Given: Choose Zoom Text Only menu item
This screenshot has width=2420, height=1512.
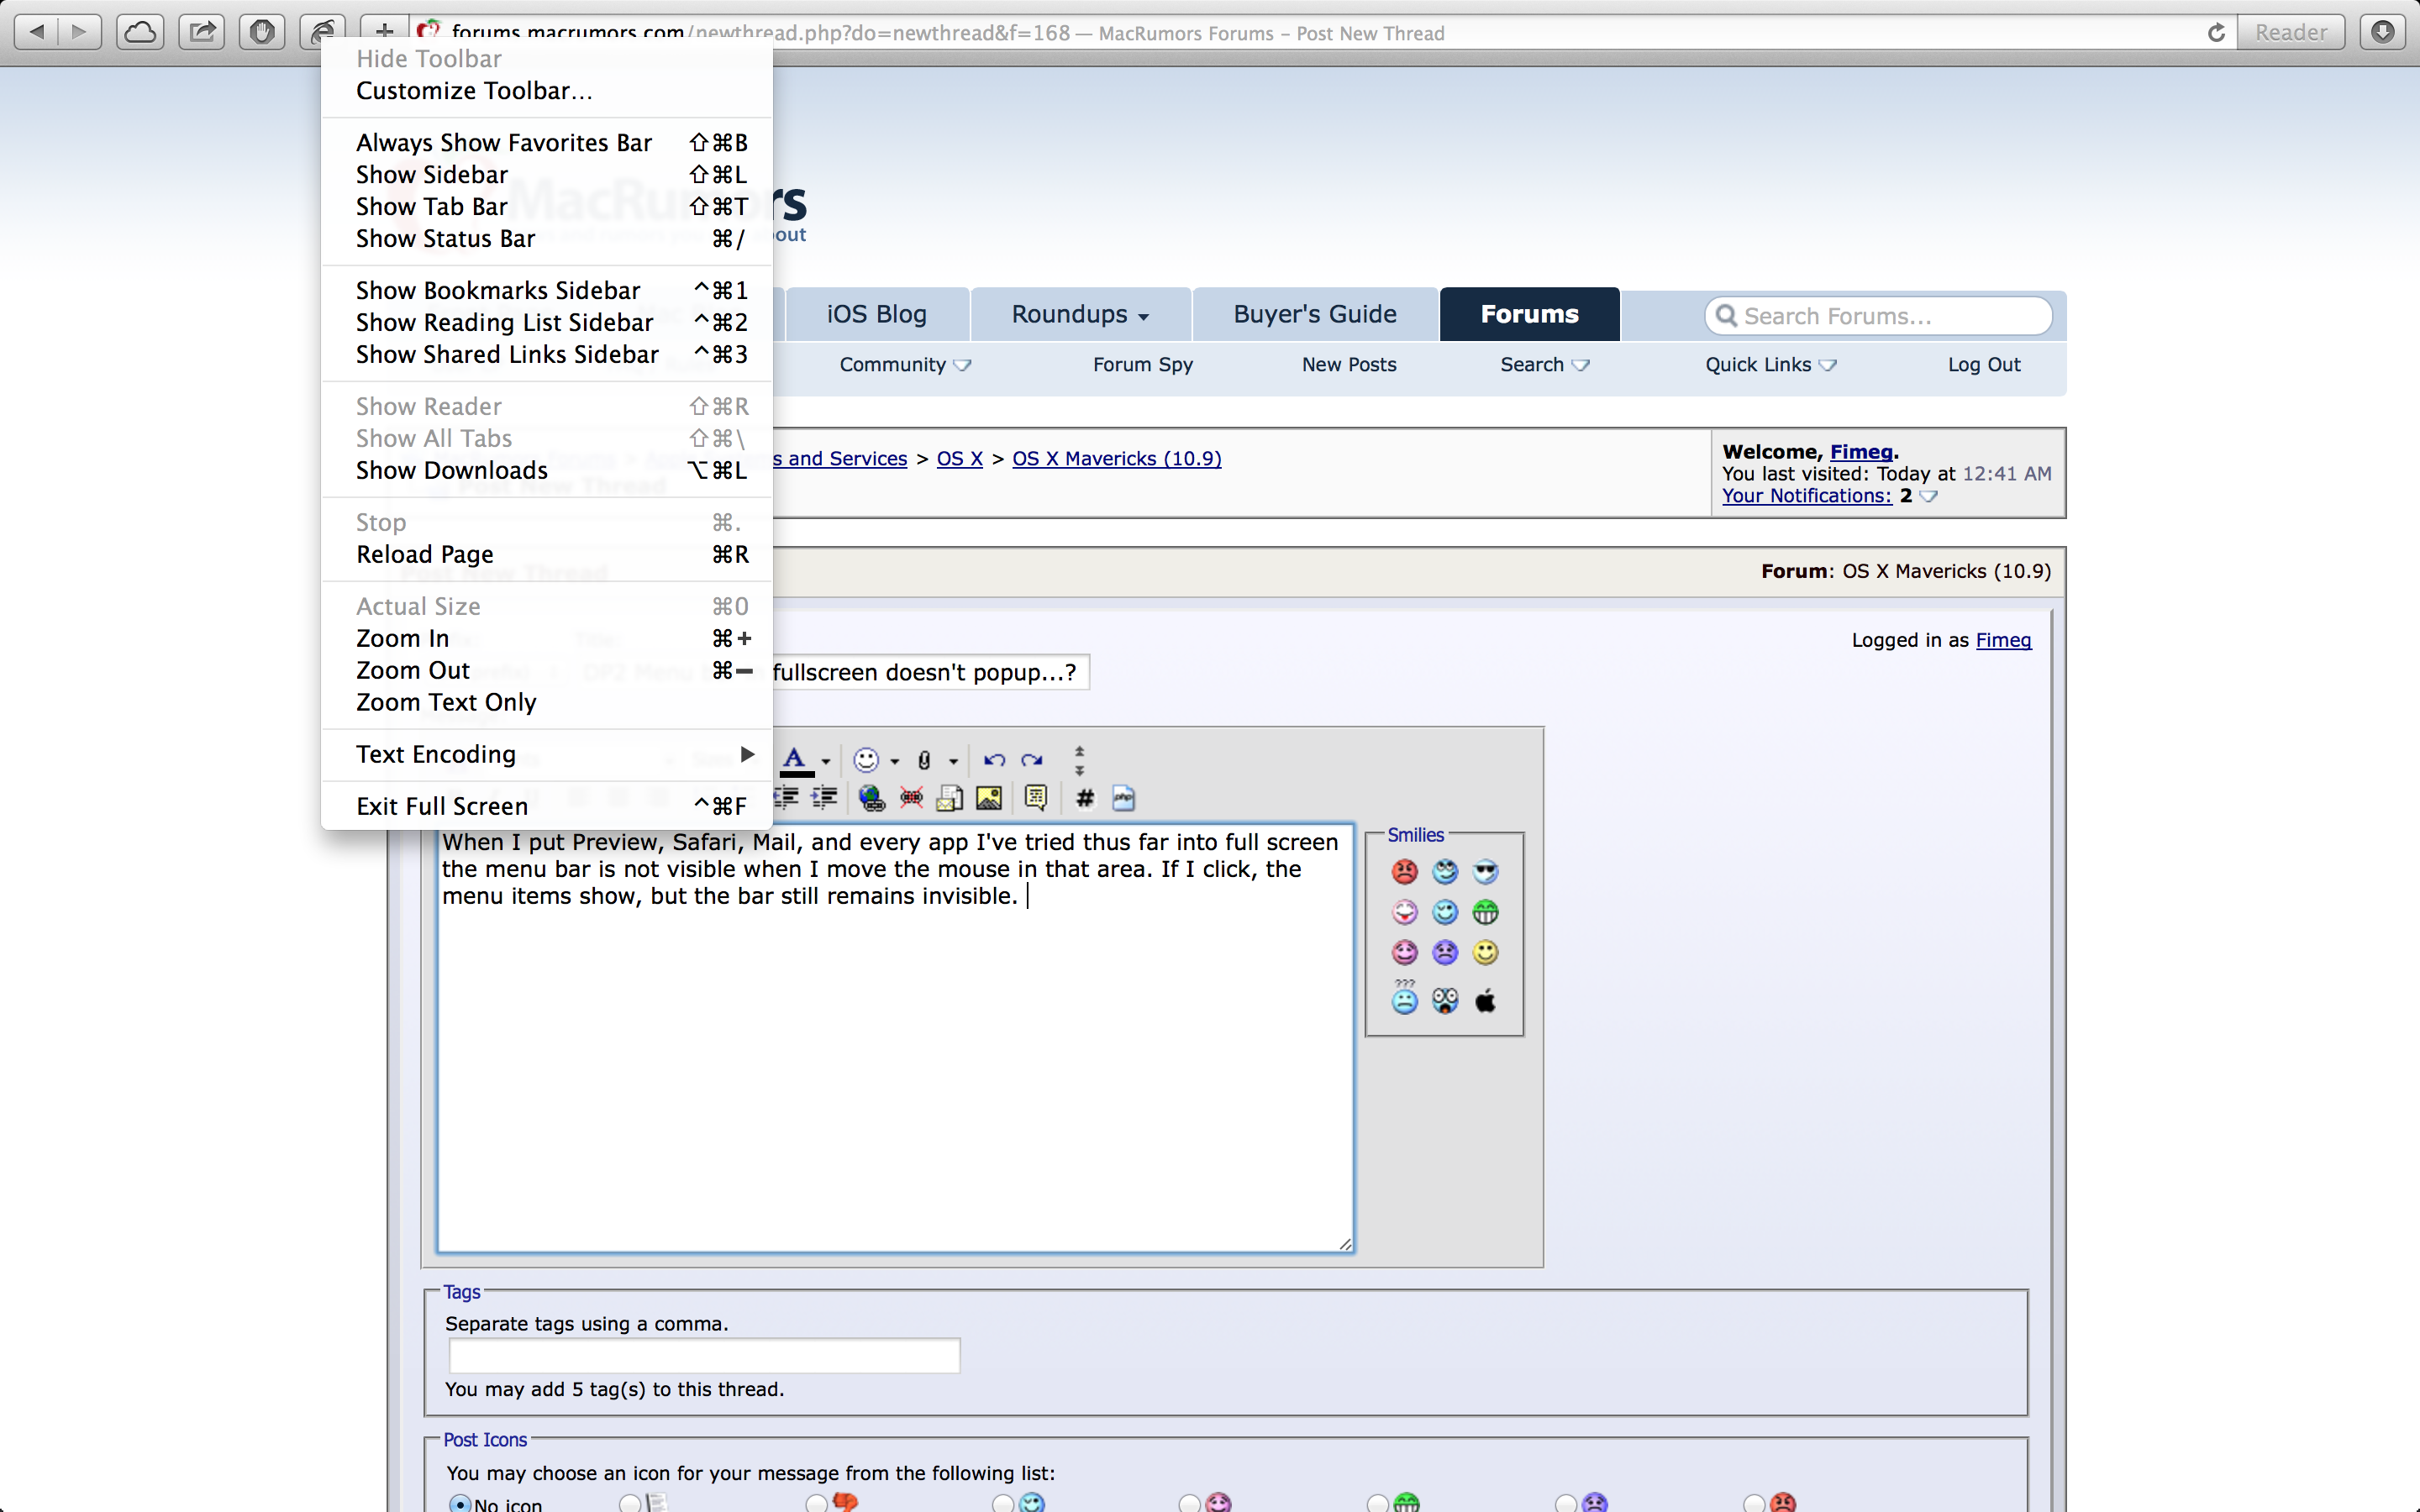Looking at the screenshot, I should coord(547,703).
